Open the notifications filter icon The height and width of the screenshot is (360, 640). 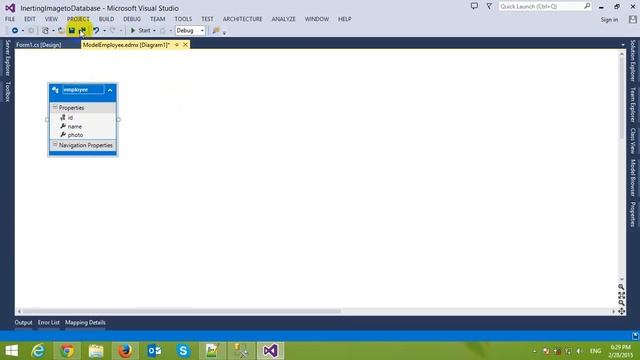click(x=489, y=6)
